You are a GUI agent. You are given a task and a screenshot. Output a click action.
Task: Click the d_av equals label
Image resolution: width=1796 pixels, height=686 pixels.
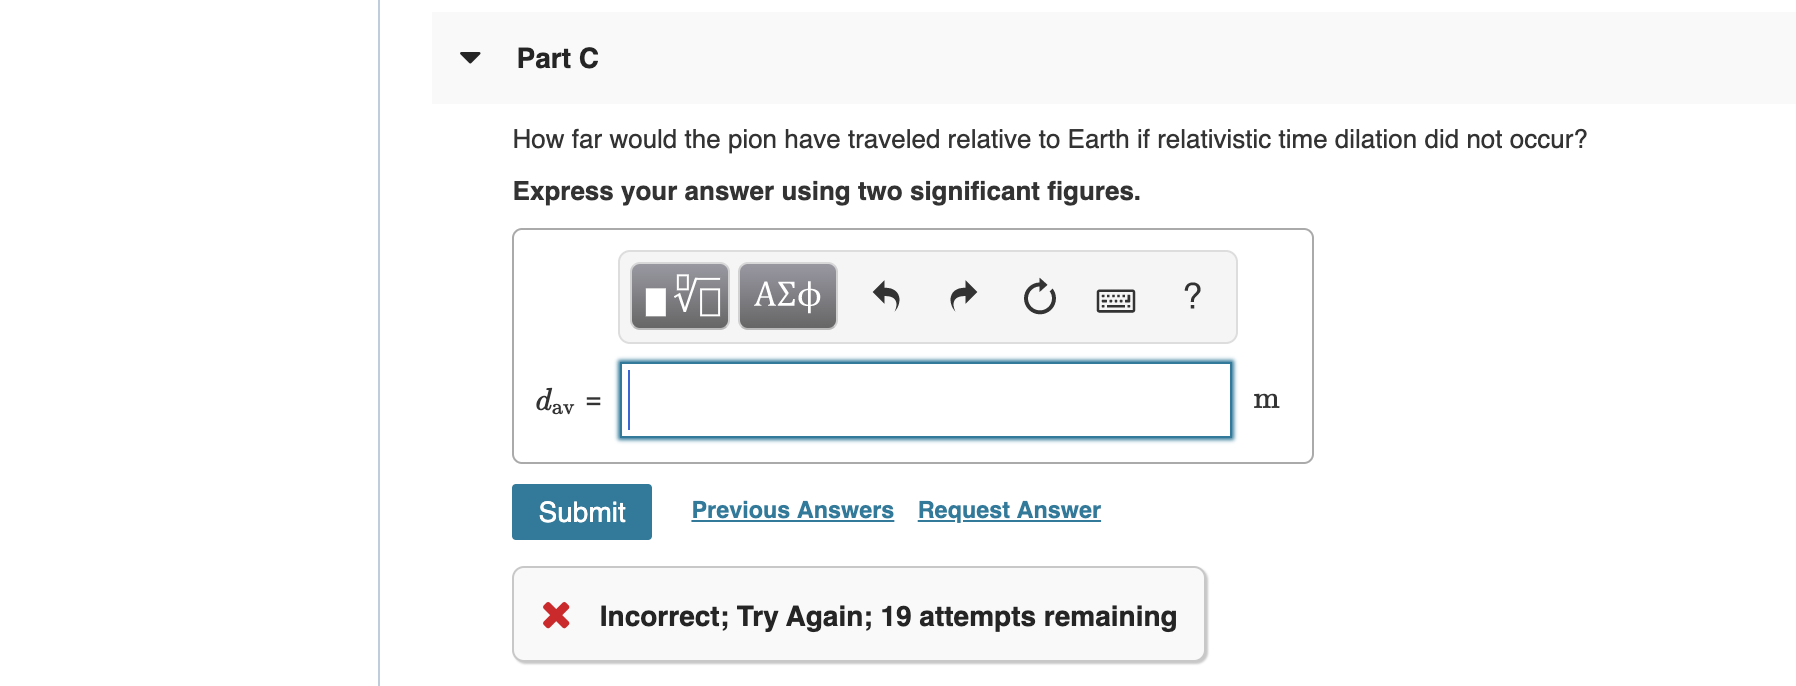(x=566, y=401)
